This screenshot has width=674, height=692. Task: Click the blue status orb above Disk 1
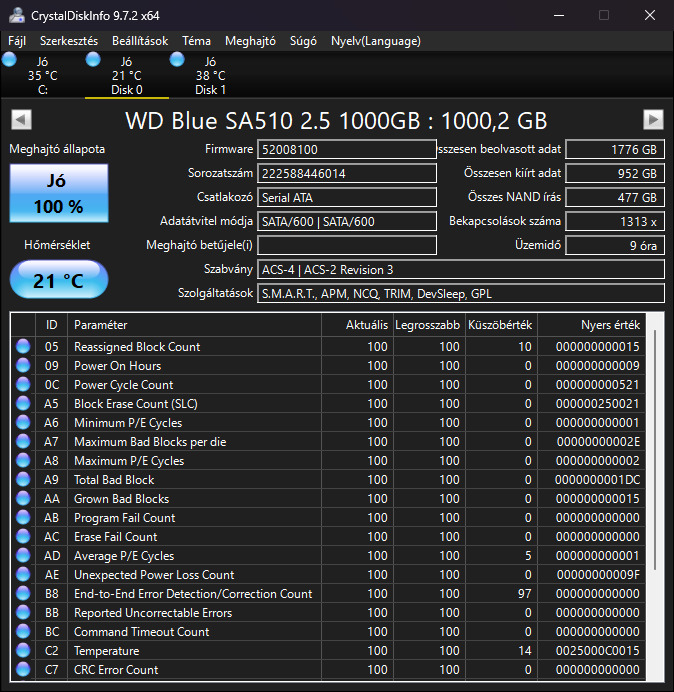click(177, 60)
